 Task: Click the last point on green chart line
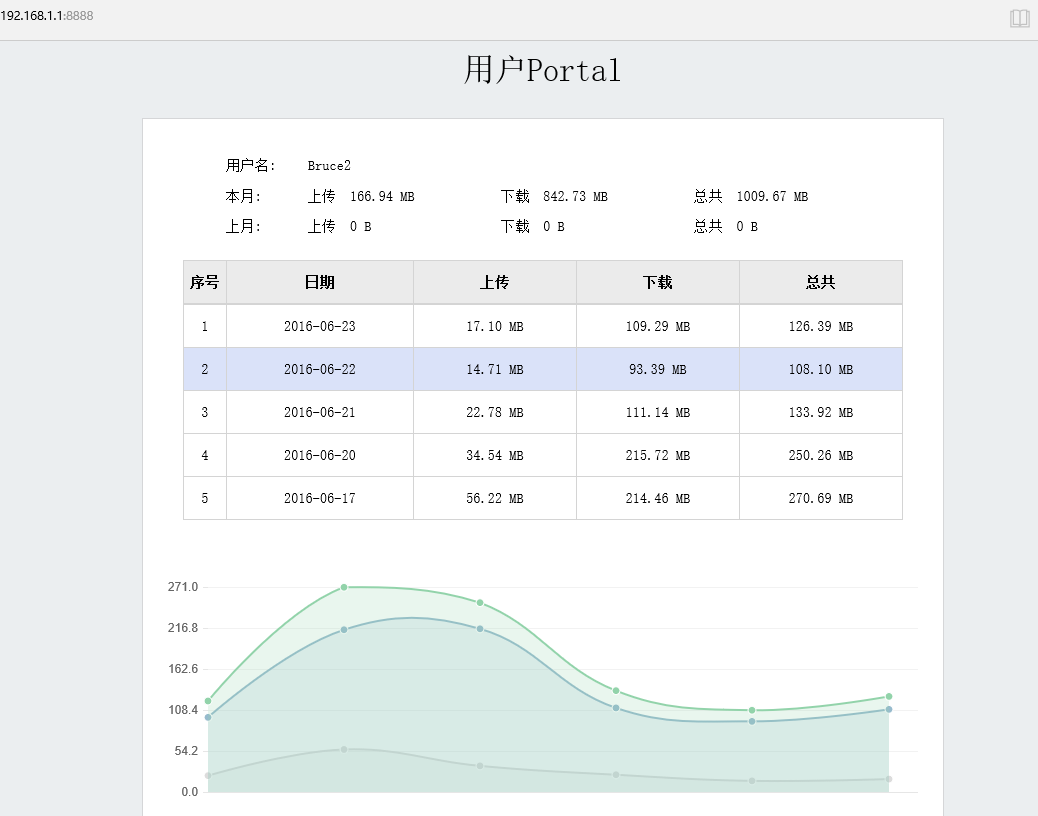pos(888,696)
